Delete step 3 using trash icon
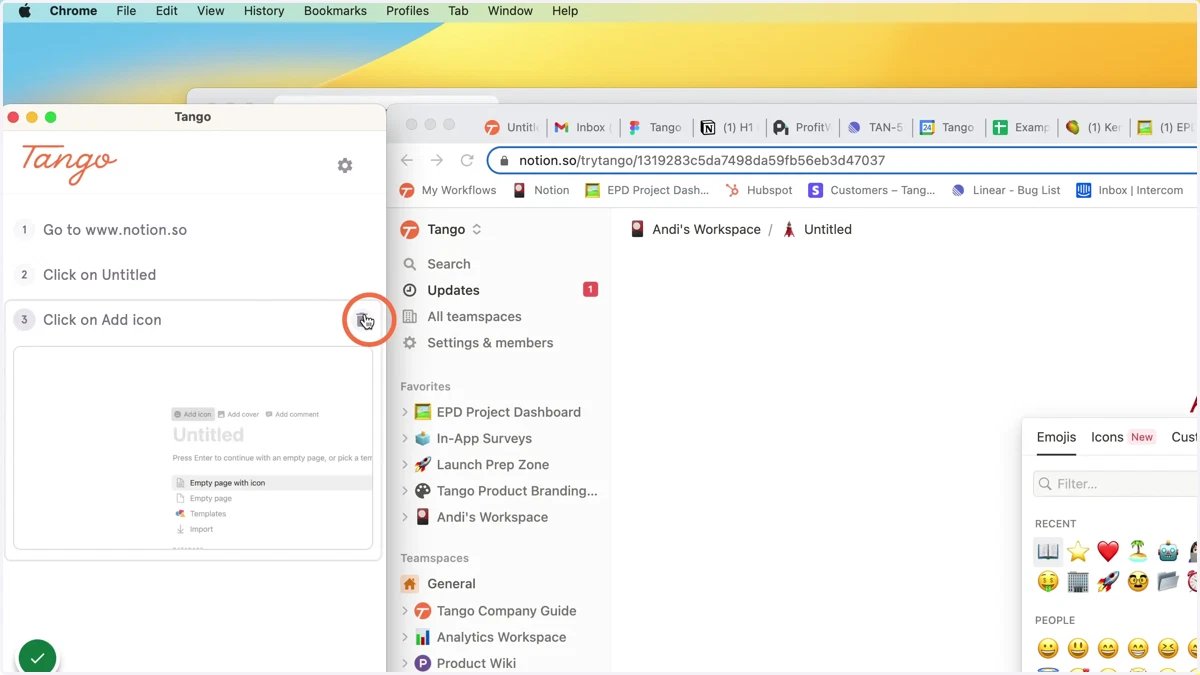This screenshot has height=675, width=1200. pos(362,320)
